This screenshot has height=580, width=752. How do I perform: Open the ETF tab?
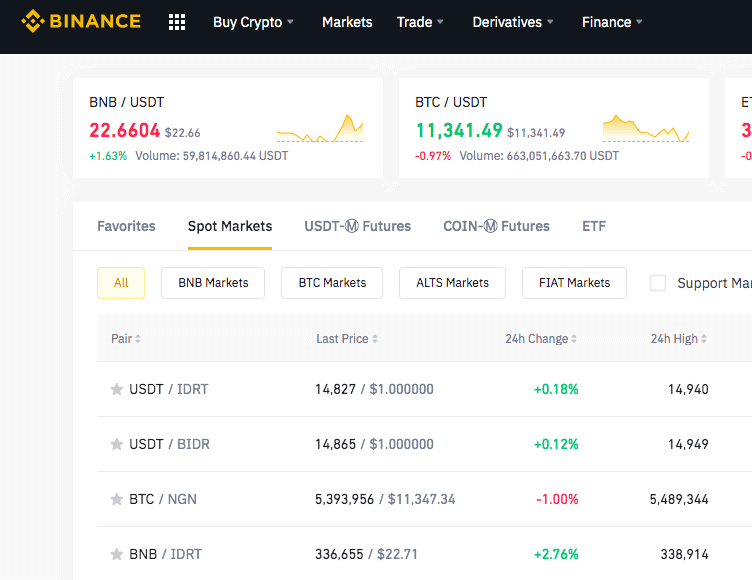[x=594, y=226]
